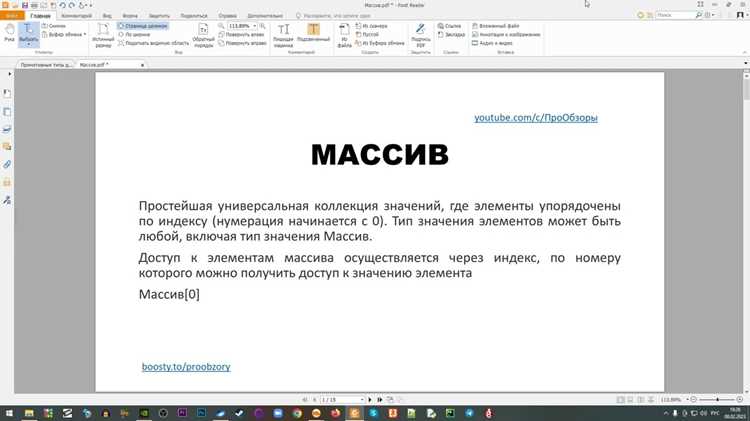Open the Windows Start menu

pos(9,413)
